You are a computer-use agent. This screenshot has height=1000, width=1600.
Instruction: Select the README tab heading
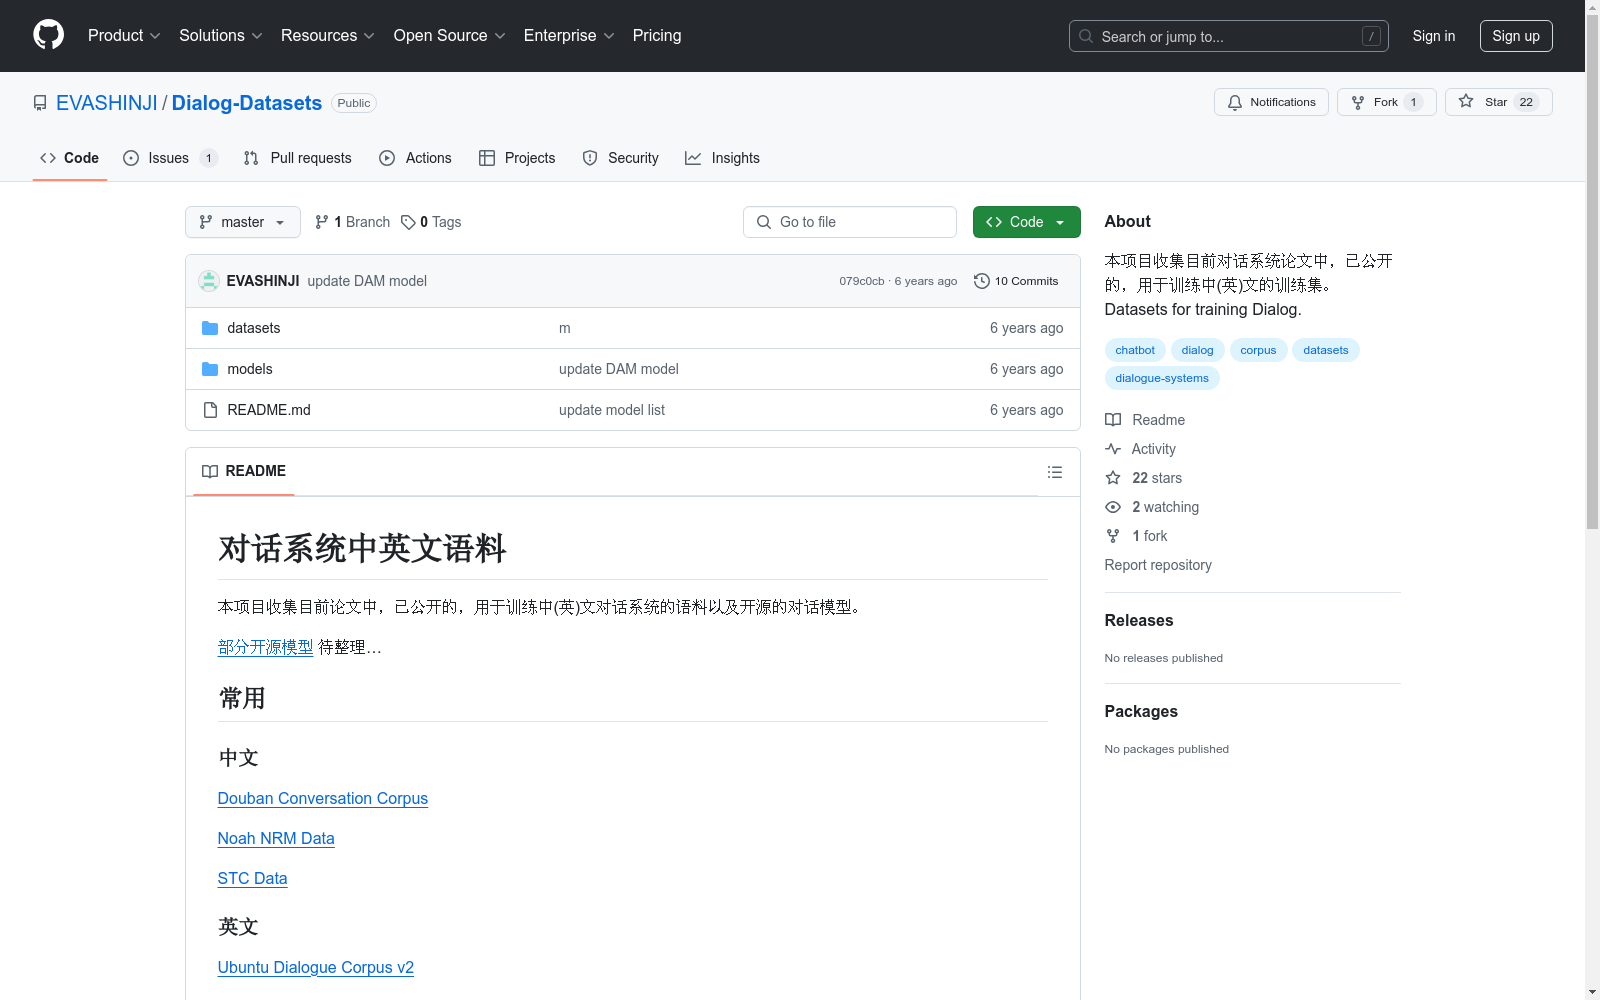coord(244,471)
